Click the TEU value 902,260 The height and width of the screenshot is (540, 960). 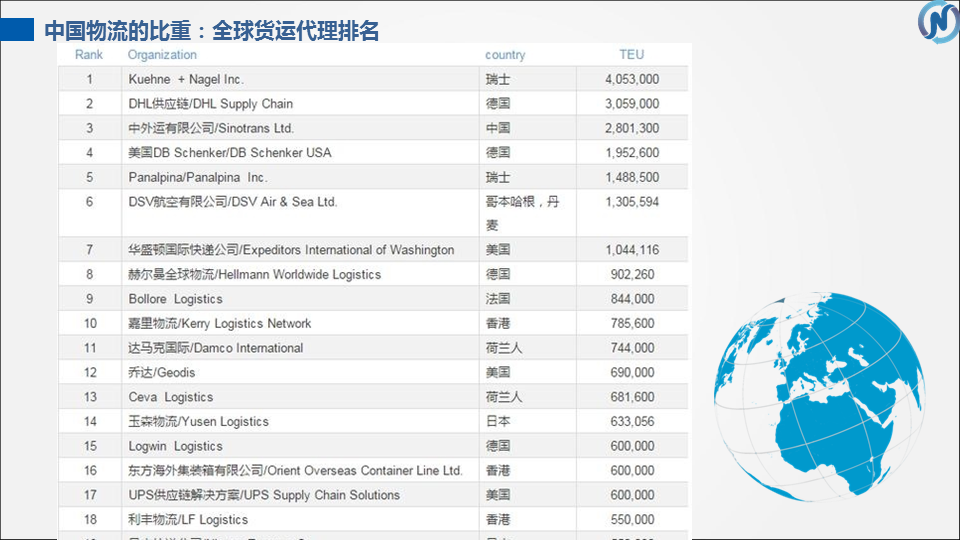coord(632,274)
